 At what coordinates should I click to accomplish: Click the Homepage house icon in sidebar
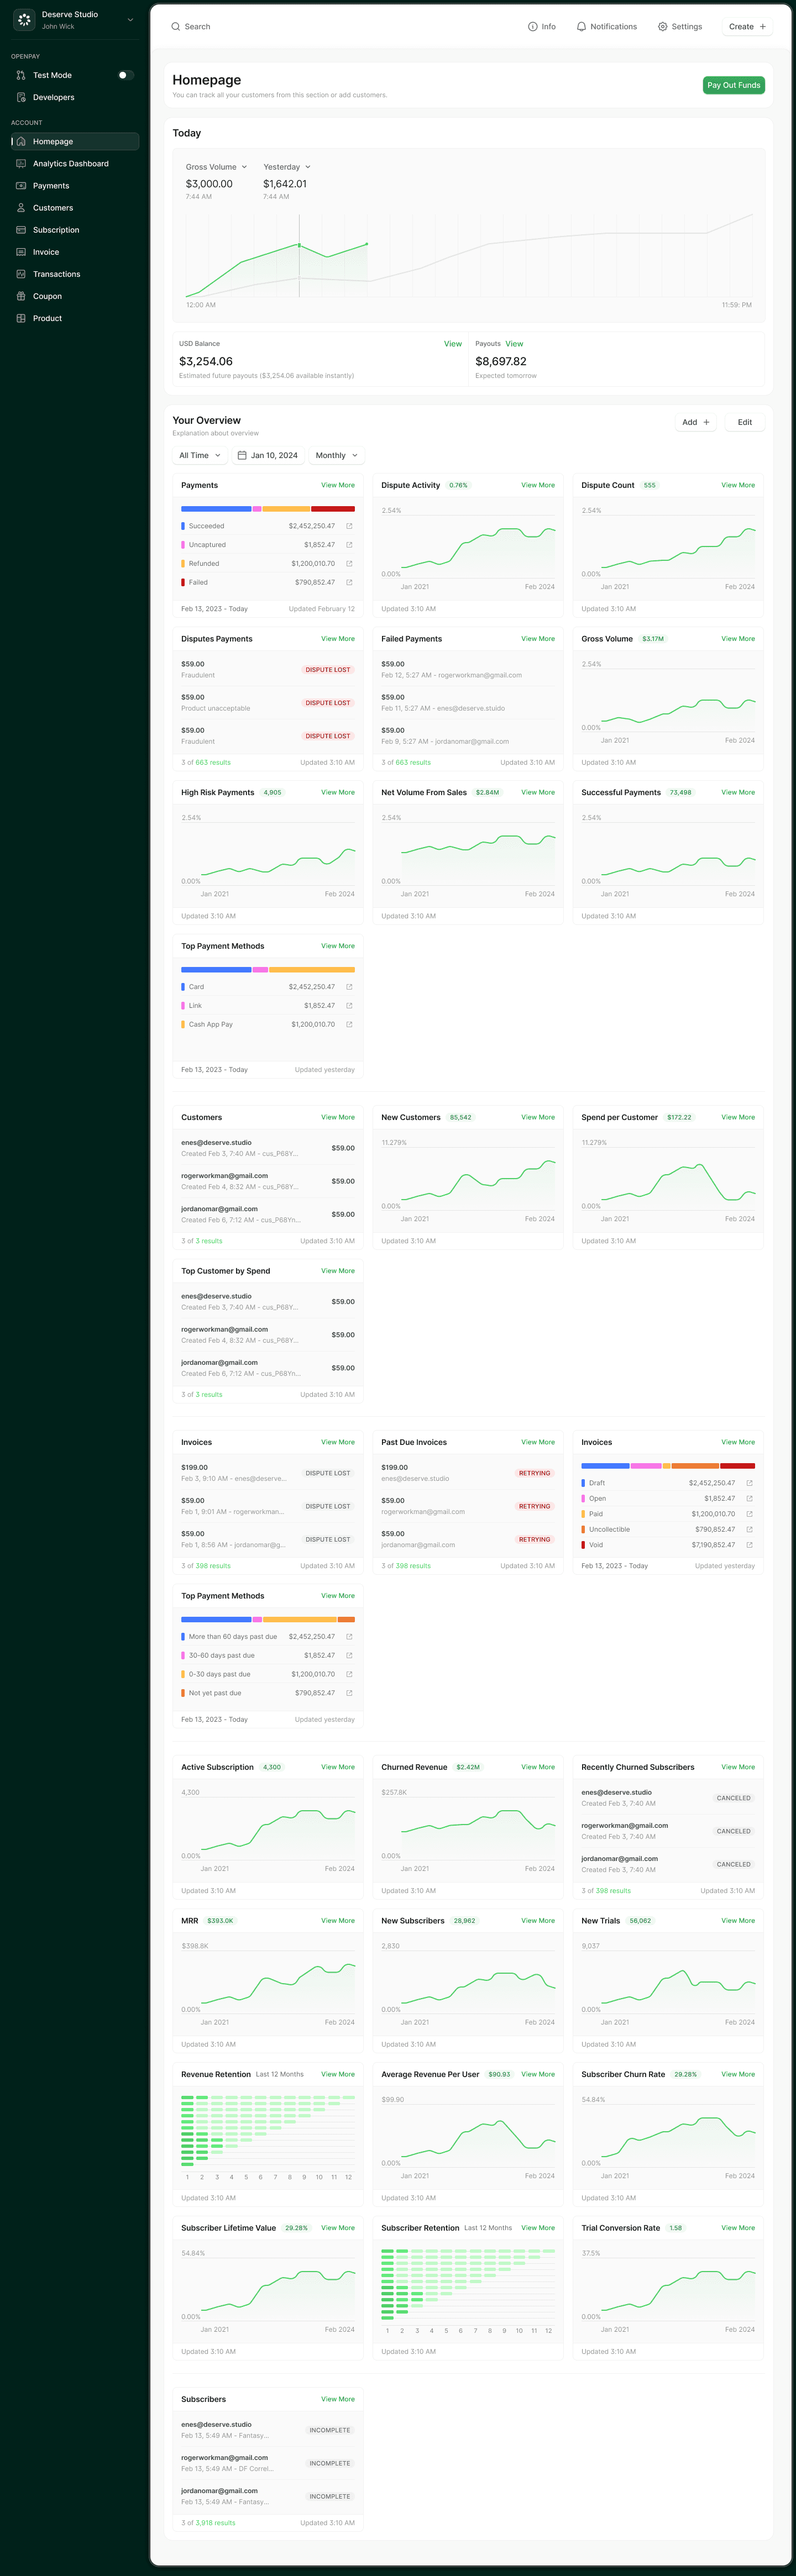21,141
